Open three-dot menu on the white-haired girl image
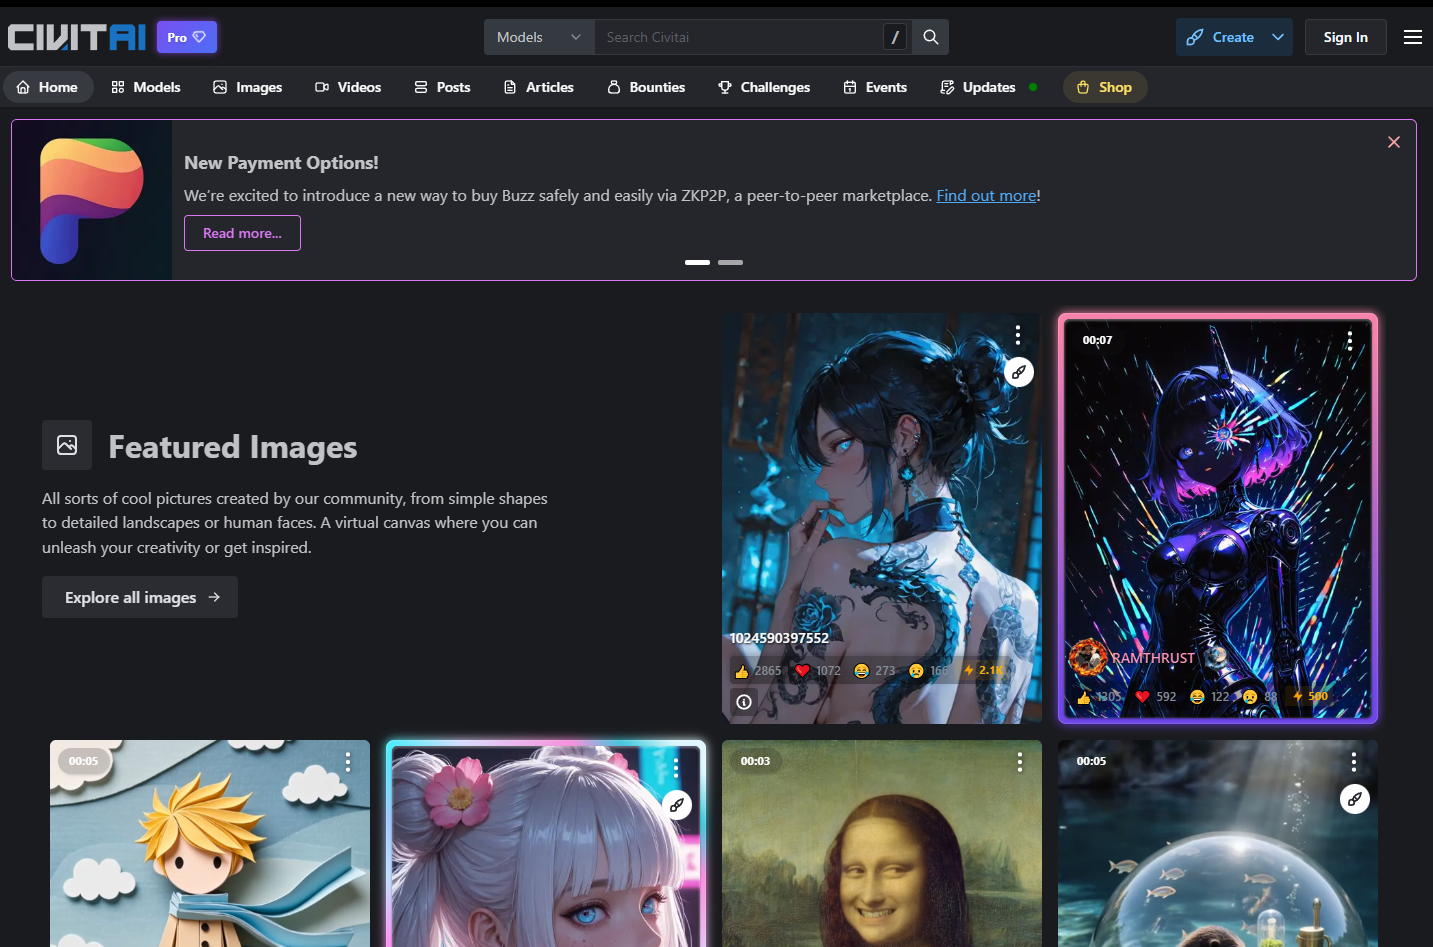1433x947 pixels. click(x=676, y=767)
